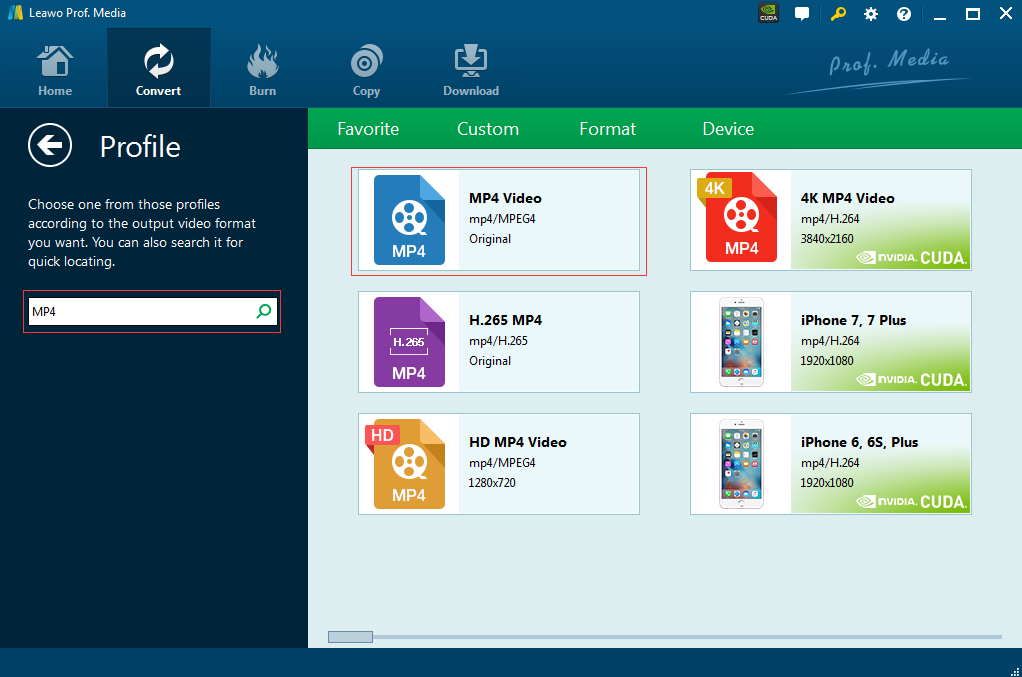Viewport: 1022px width, 677px height.
Task: Click the back arrow beside Profile
Action: (x=50, y=146)
